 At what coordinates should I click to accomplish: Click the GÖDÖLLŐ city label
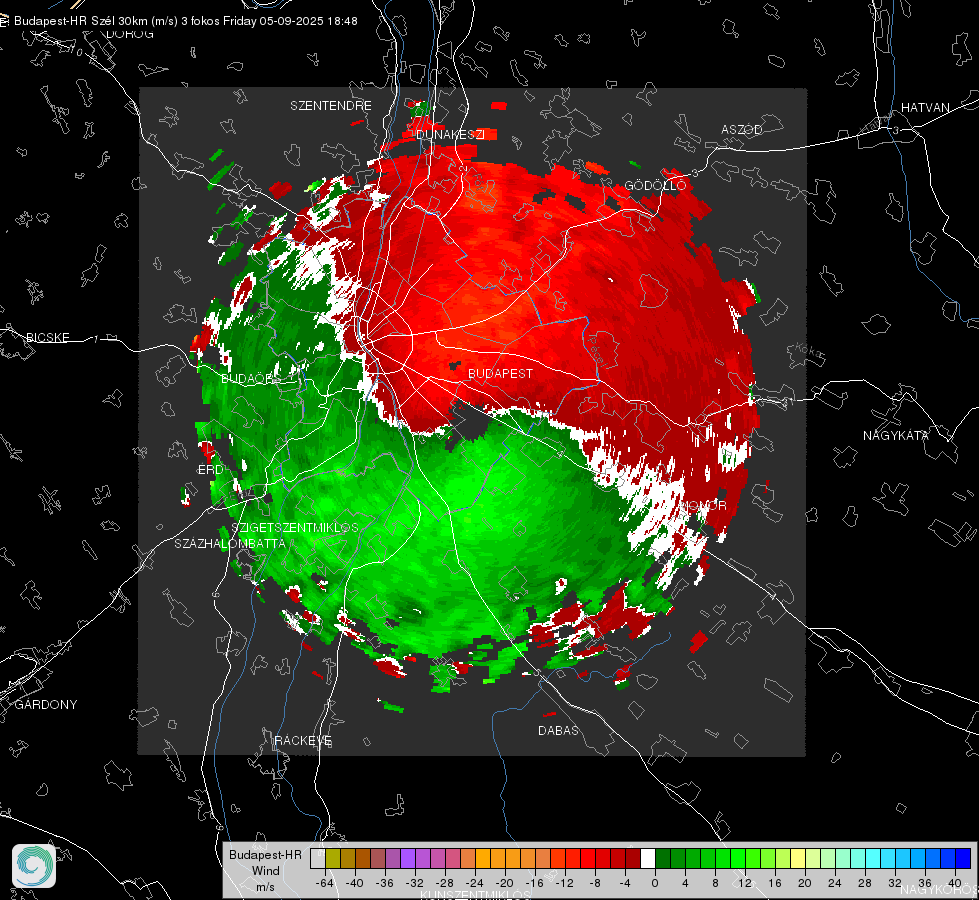coord(656,185)
